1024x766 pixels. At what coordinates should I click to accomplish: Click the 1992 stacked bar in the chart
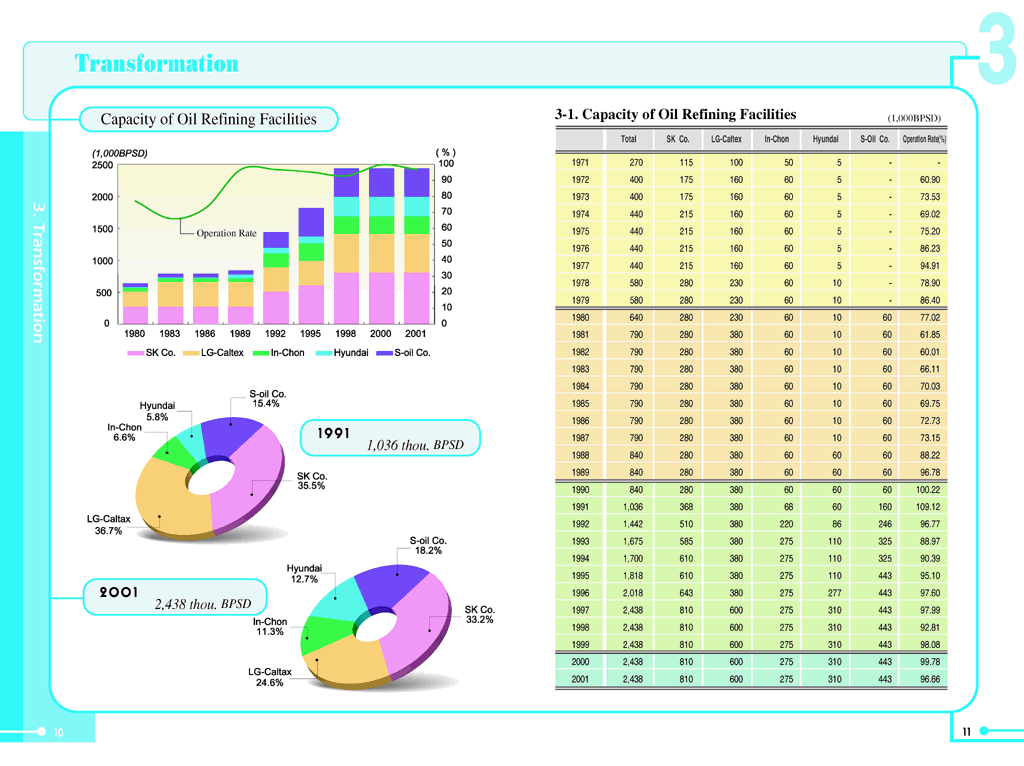(x=276, y=278)
